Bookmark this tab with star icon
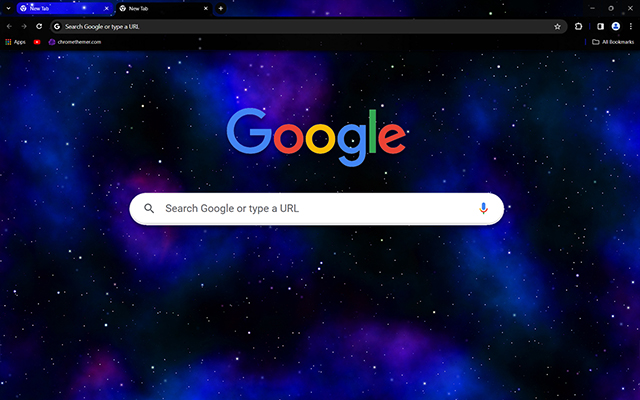The image size is (640, 400). point(557,27)
